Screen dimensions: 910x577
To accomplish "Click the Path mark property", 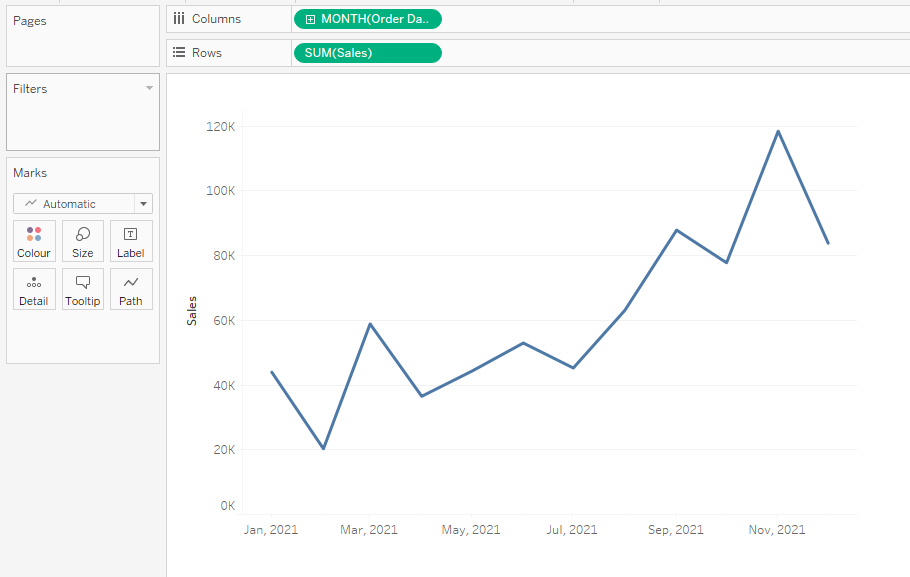I will coord(131,289).
